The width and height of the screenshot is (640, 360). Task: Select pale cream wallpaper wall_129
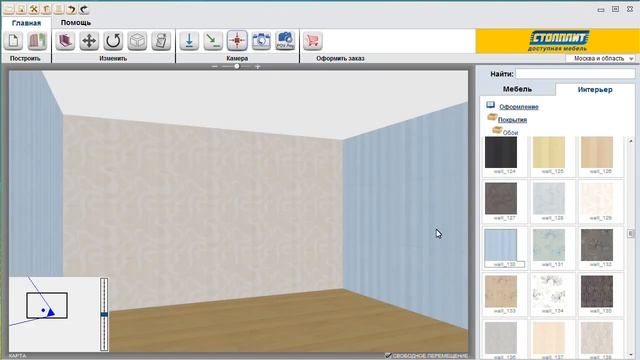pyautogui.click(x=597, y=198)
